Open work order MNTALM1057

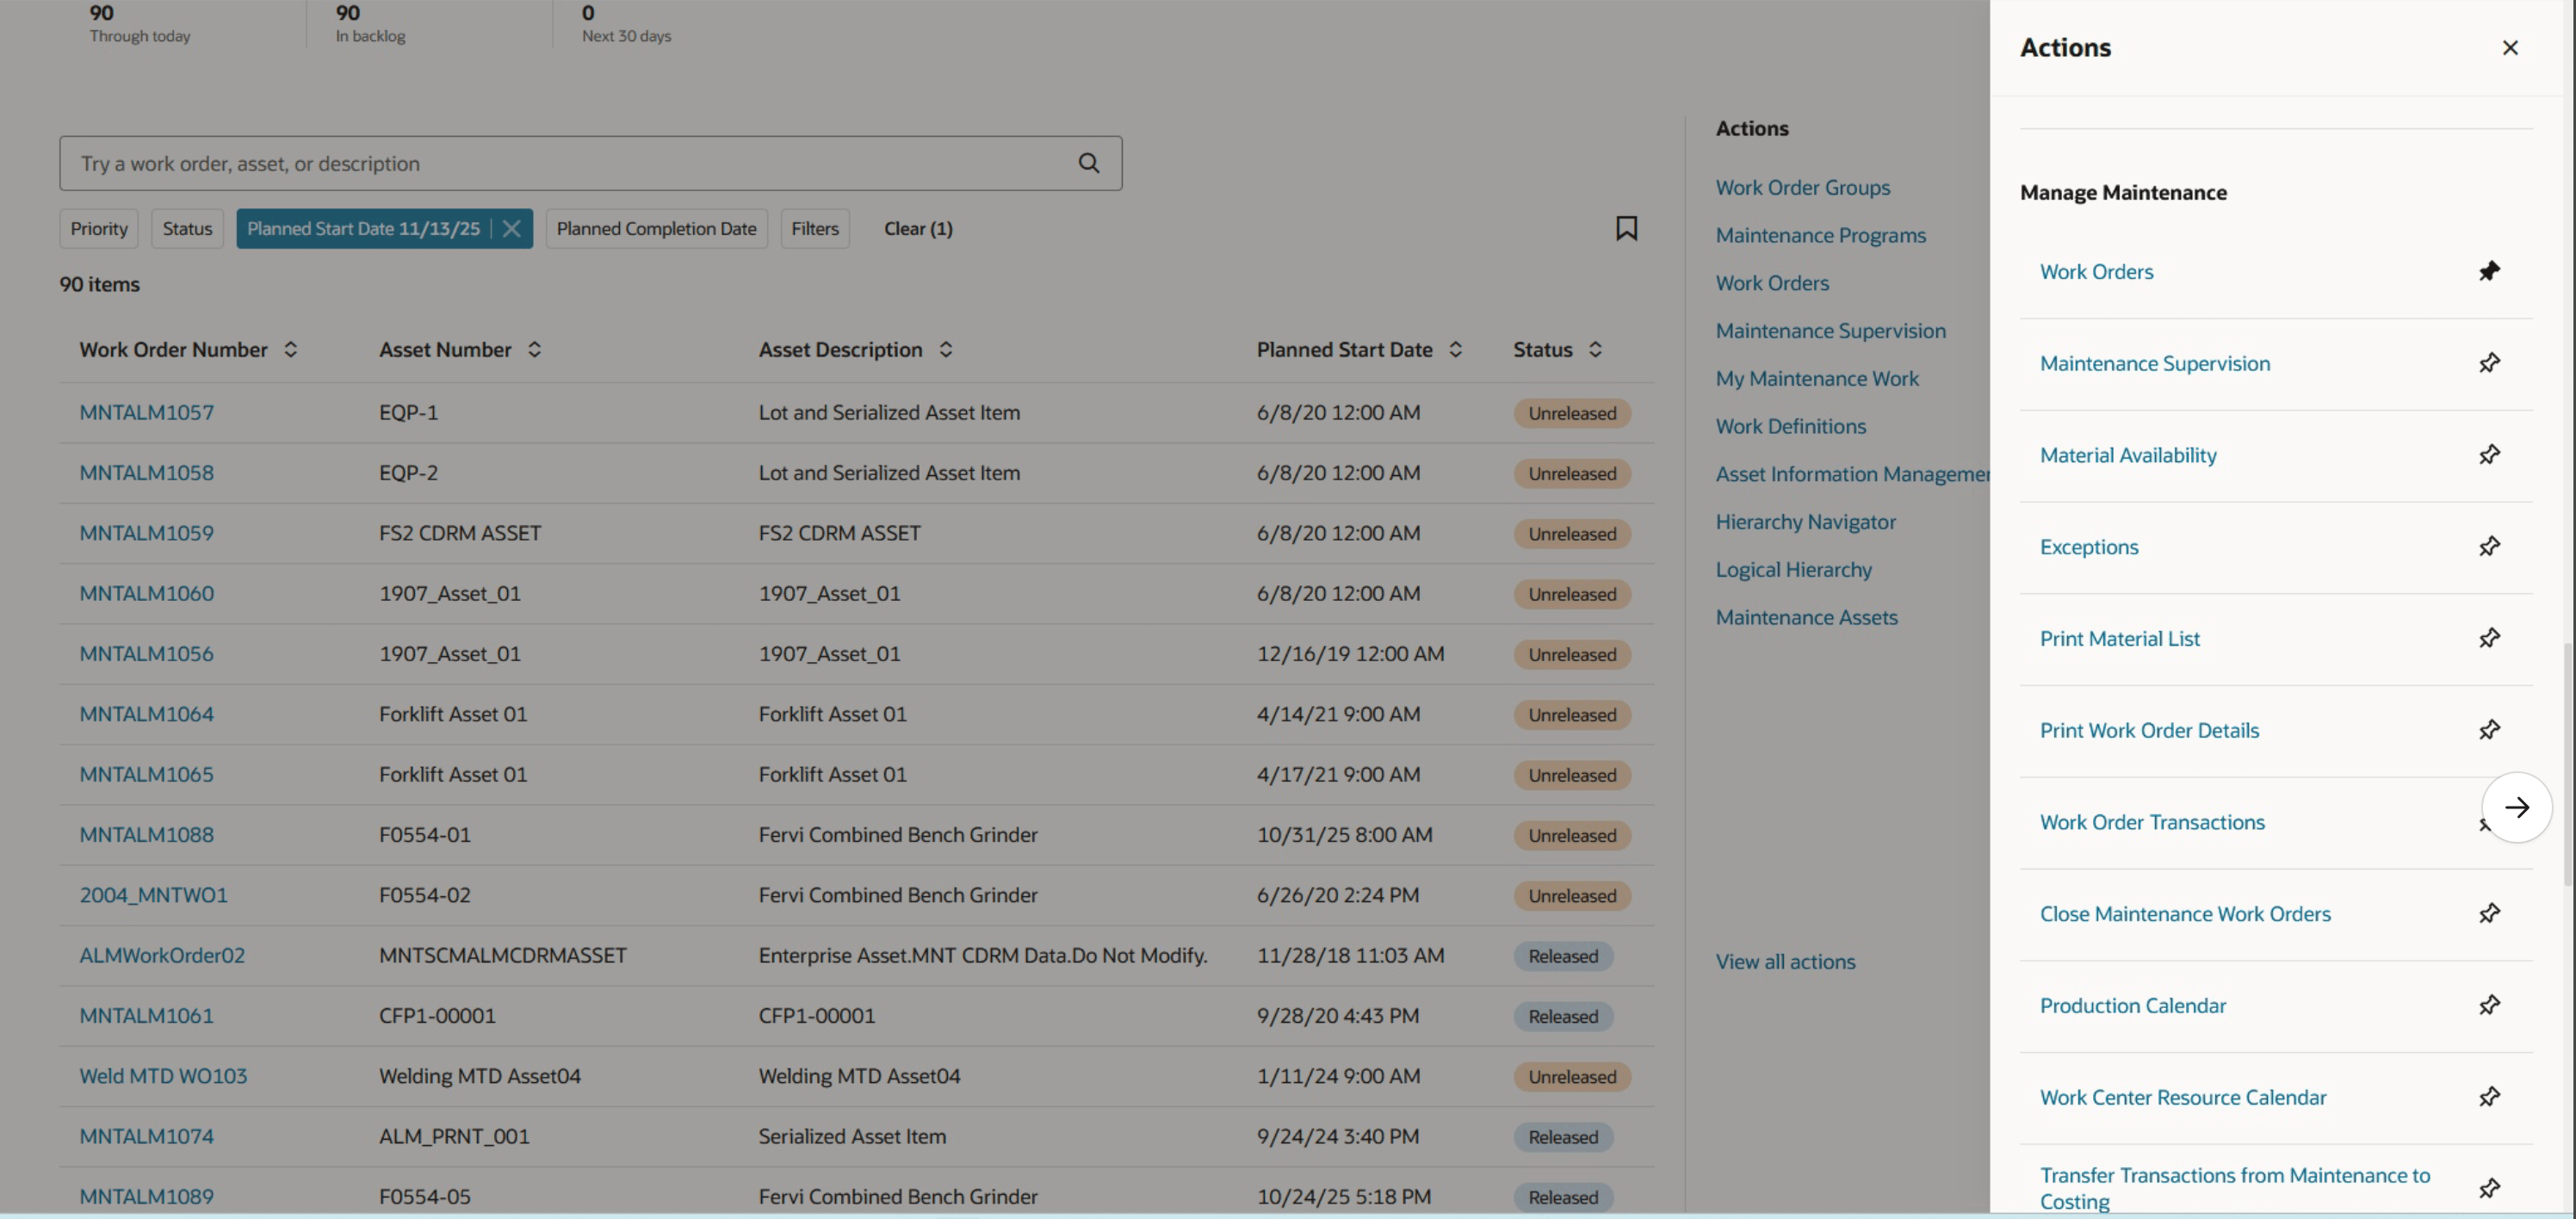click(x=146, y=412)
